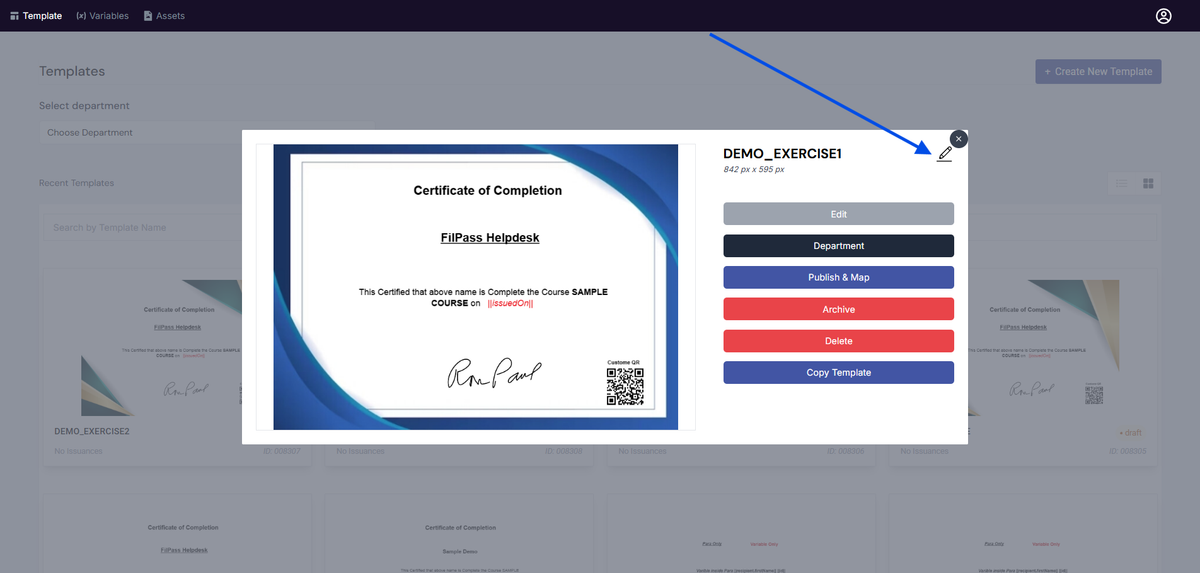Click the Edit button in the dialog
The width and height of the screenshot is (1200, 573).
[x=838, y=214]
